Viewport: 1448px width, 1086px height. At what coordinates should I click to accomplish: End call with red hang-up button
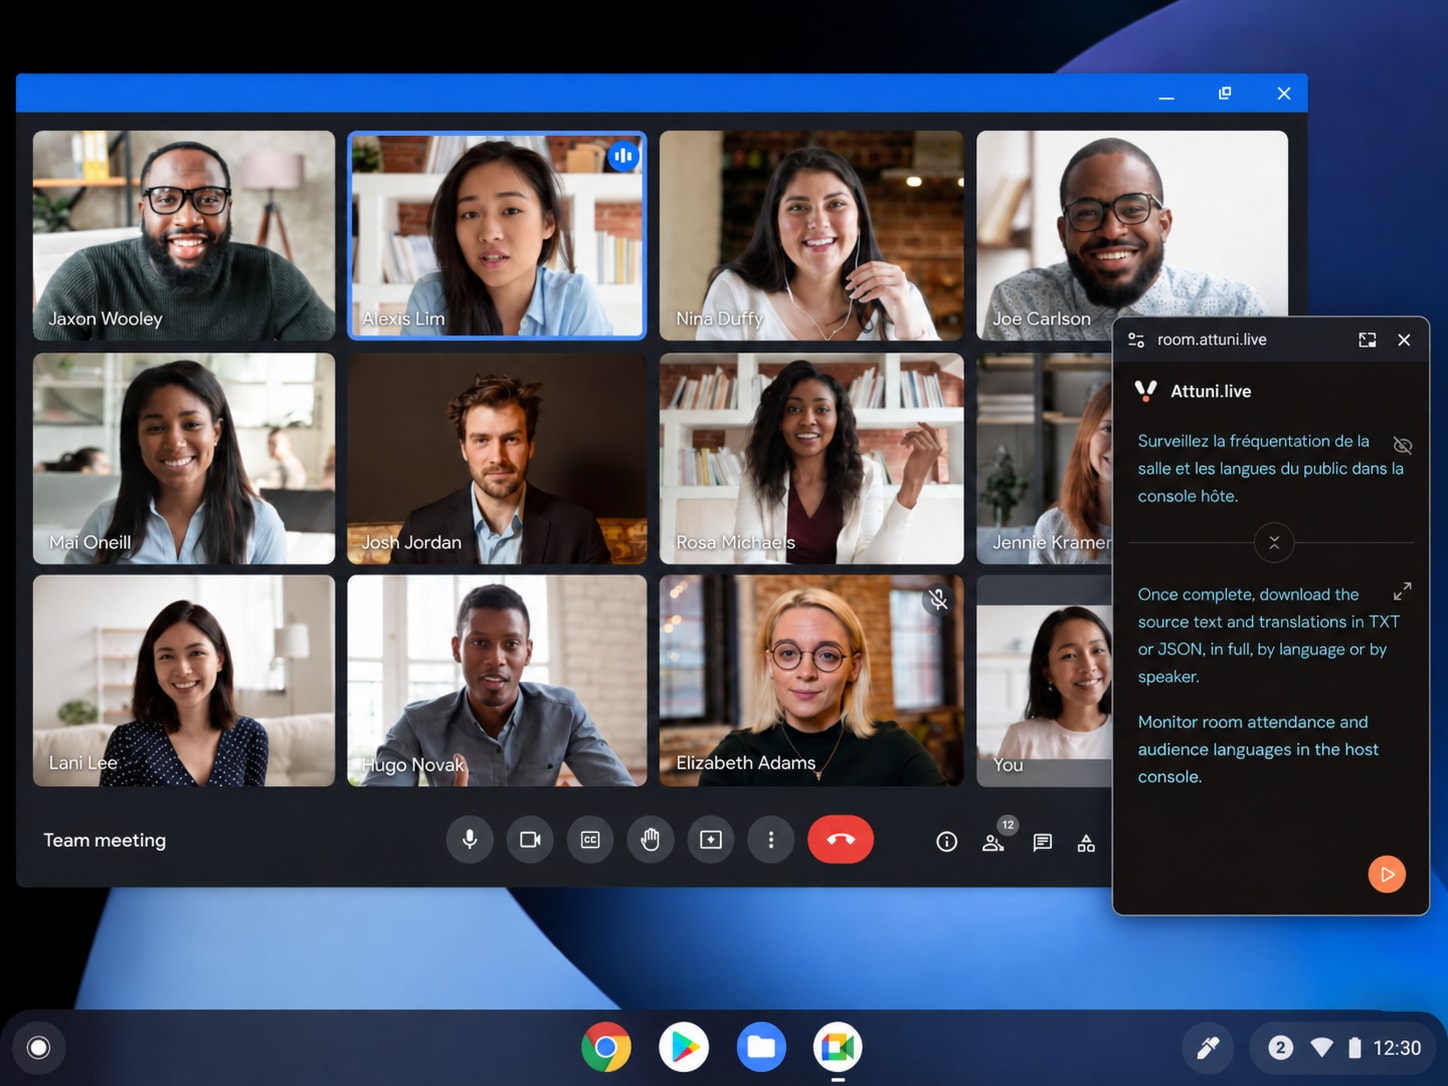pyautogui.click(x=840, y=840)
